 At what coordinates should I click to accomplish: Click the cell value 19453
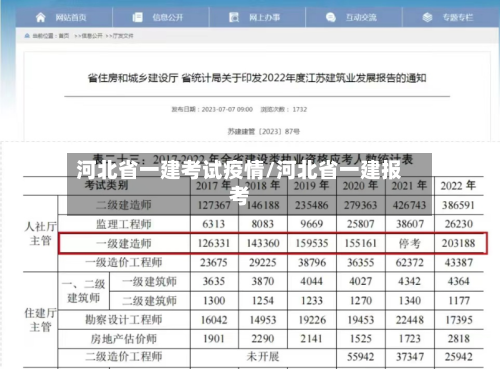coord(361,320)
